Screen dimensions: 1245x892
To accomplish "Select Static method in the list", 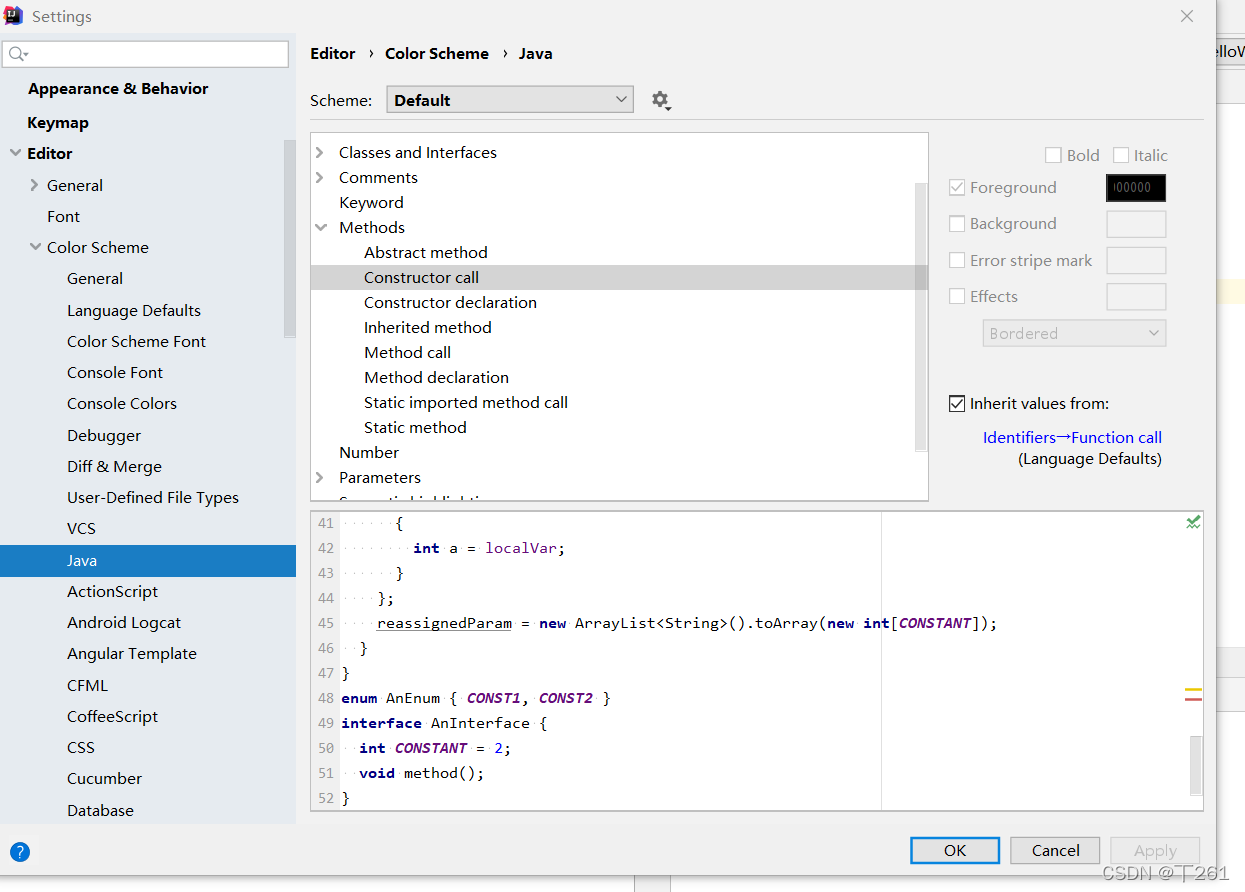I will tap(415, 427).
